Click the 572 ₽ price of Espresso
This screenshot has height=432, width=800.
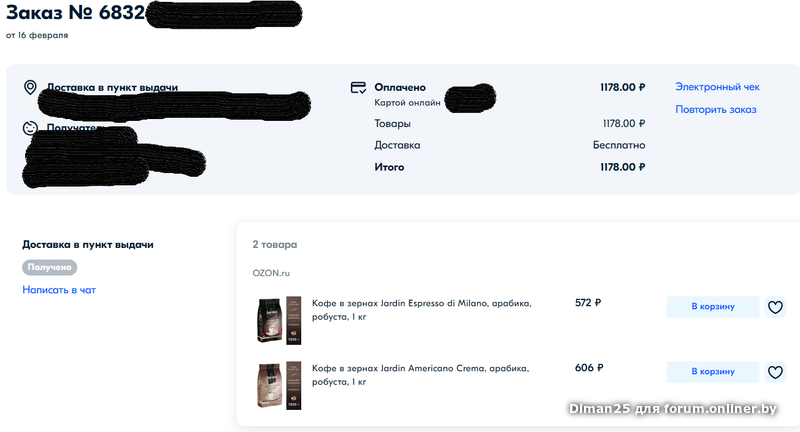pyautogui.click(x=588, y=302)
